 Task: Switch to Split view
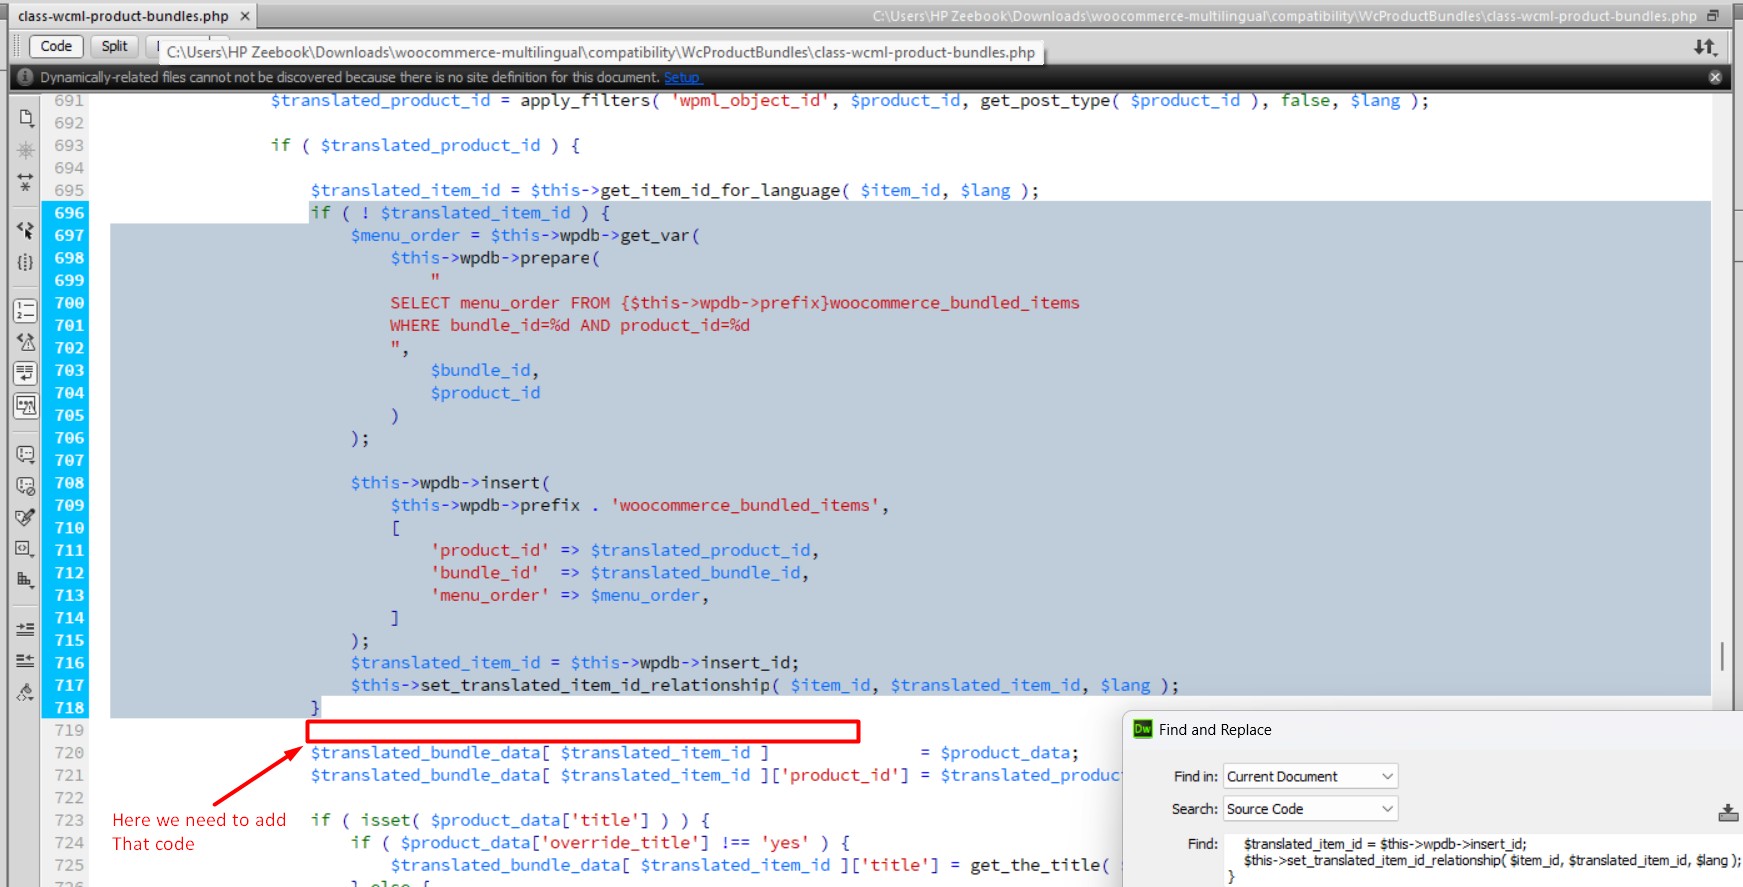(x=114, y=46)
